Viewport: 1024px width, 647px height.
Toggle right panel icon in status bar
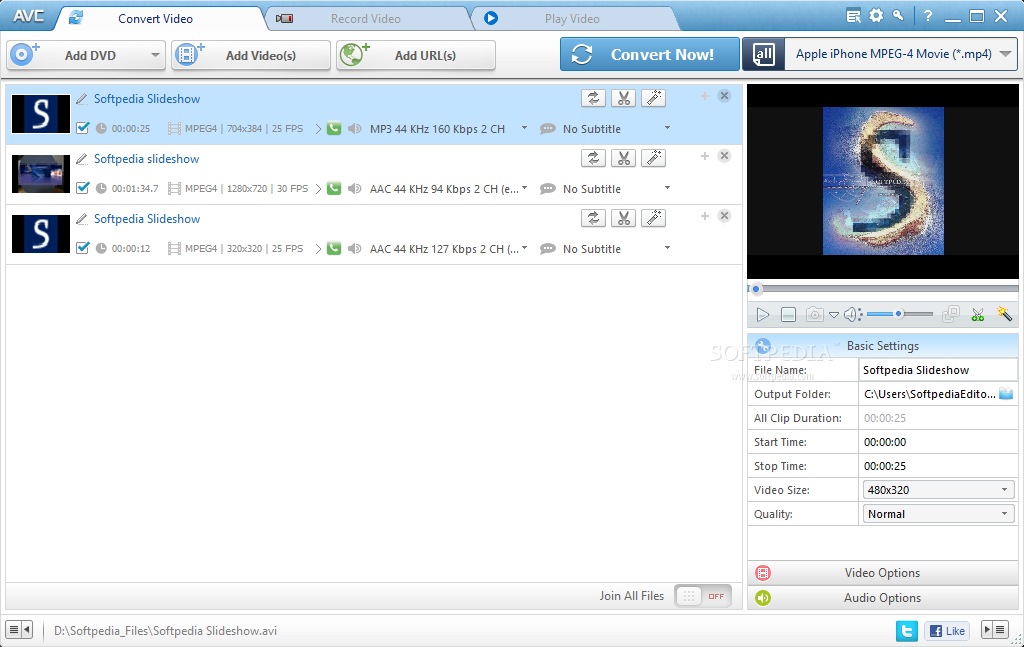995,630
